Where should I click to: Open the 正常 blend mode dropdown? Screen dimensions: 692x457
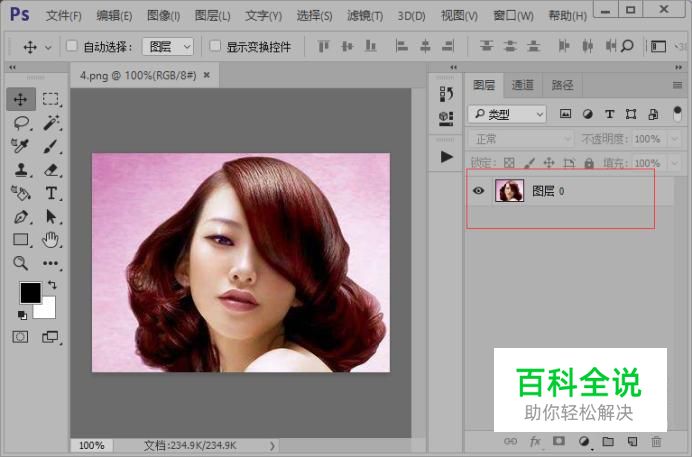[521, 139]
